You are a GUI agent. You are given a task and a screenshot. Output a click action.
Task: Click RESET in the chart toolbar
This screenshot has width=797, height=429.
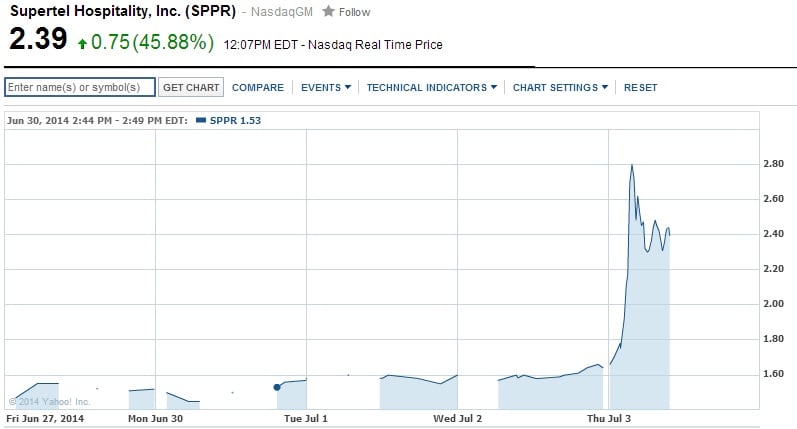click(x=641, y=87)
